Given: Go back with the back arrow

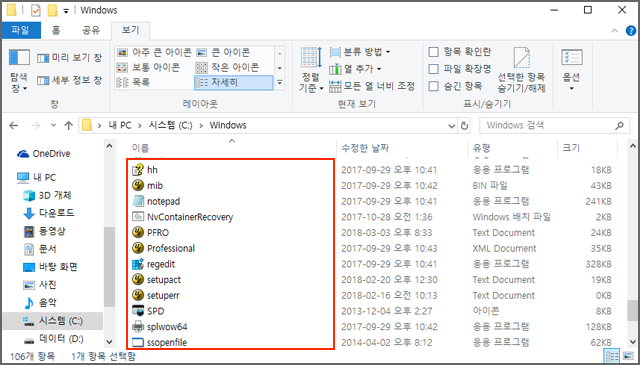Looking at the screenshot, I should point(14,125).
